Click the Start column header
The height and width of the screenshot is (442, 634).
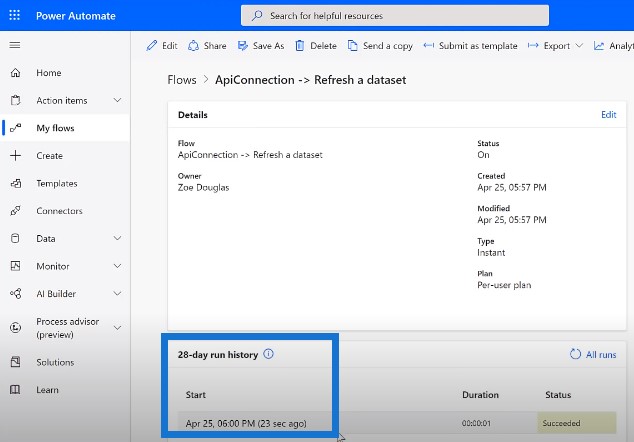[196, 395]
